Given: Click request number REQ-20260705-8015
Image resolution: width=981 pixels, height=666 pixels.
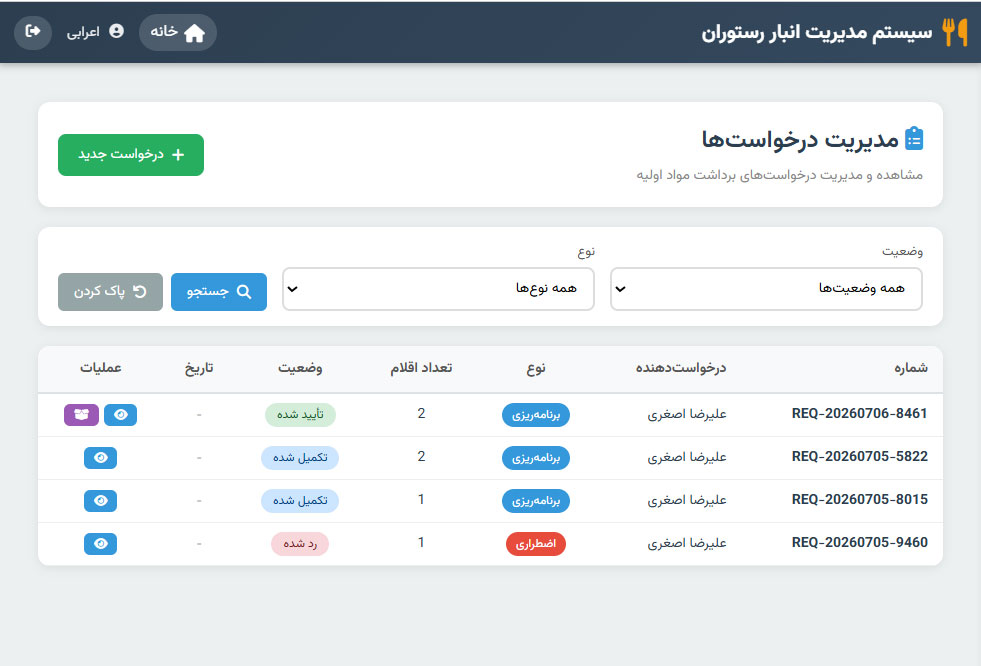Looking at the screenshot, I should 860,500.
